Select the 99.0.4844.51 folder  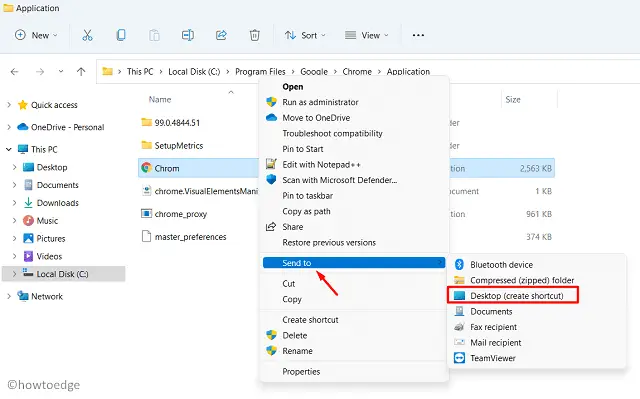pos(177,123)
